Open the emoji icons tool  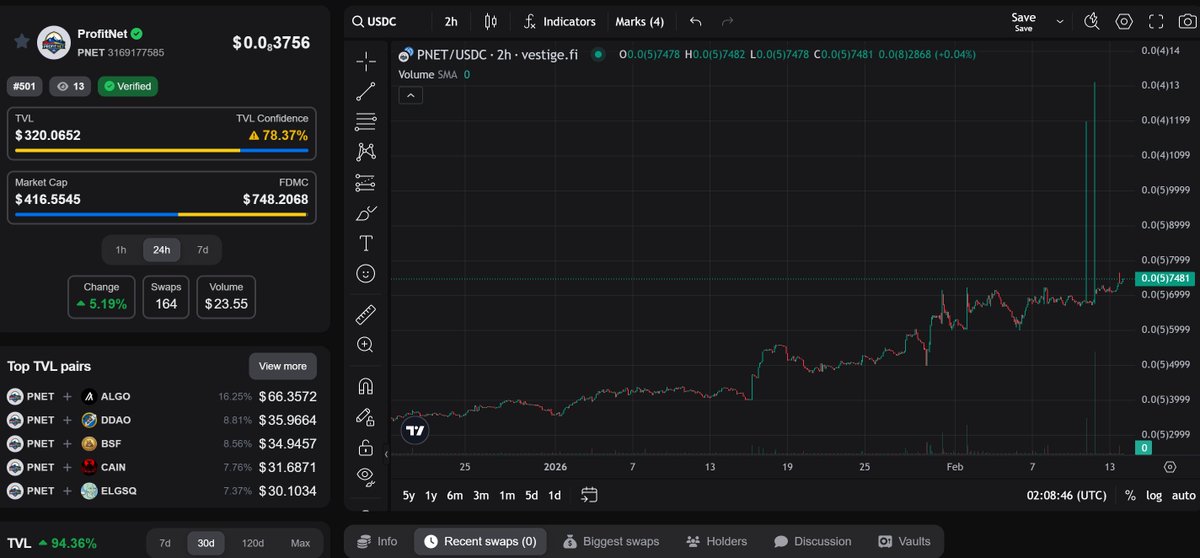point(366,273)
